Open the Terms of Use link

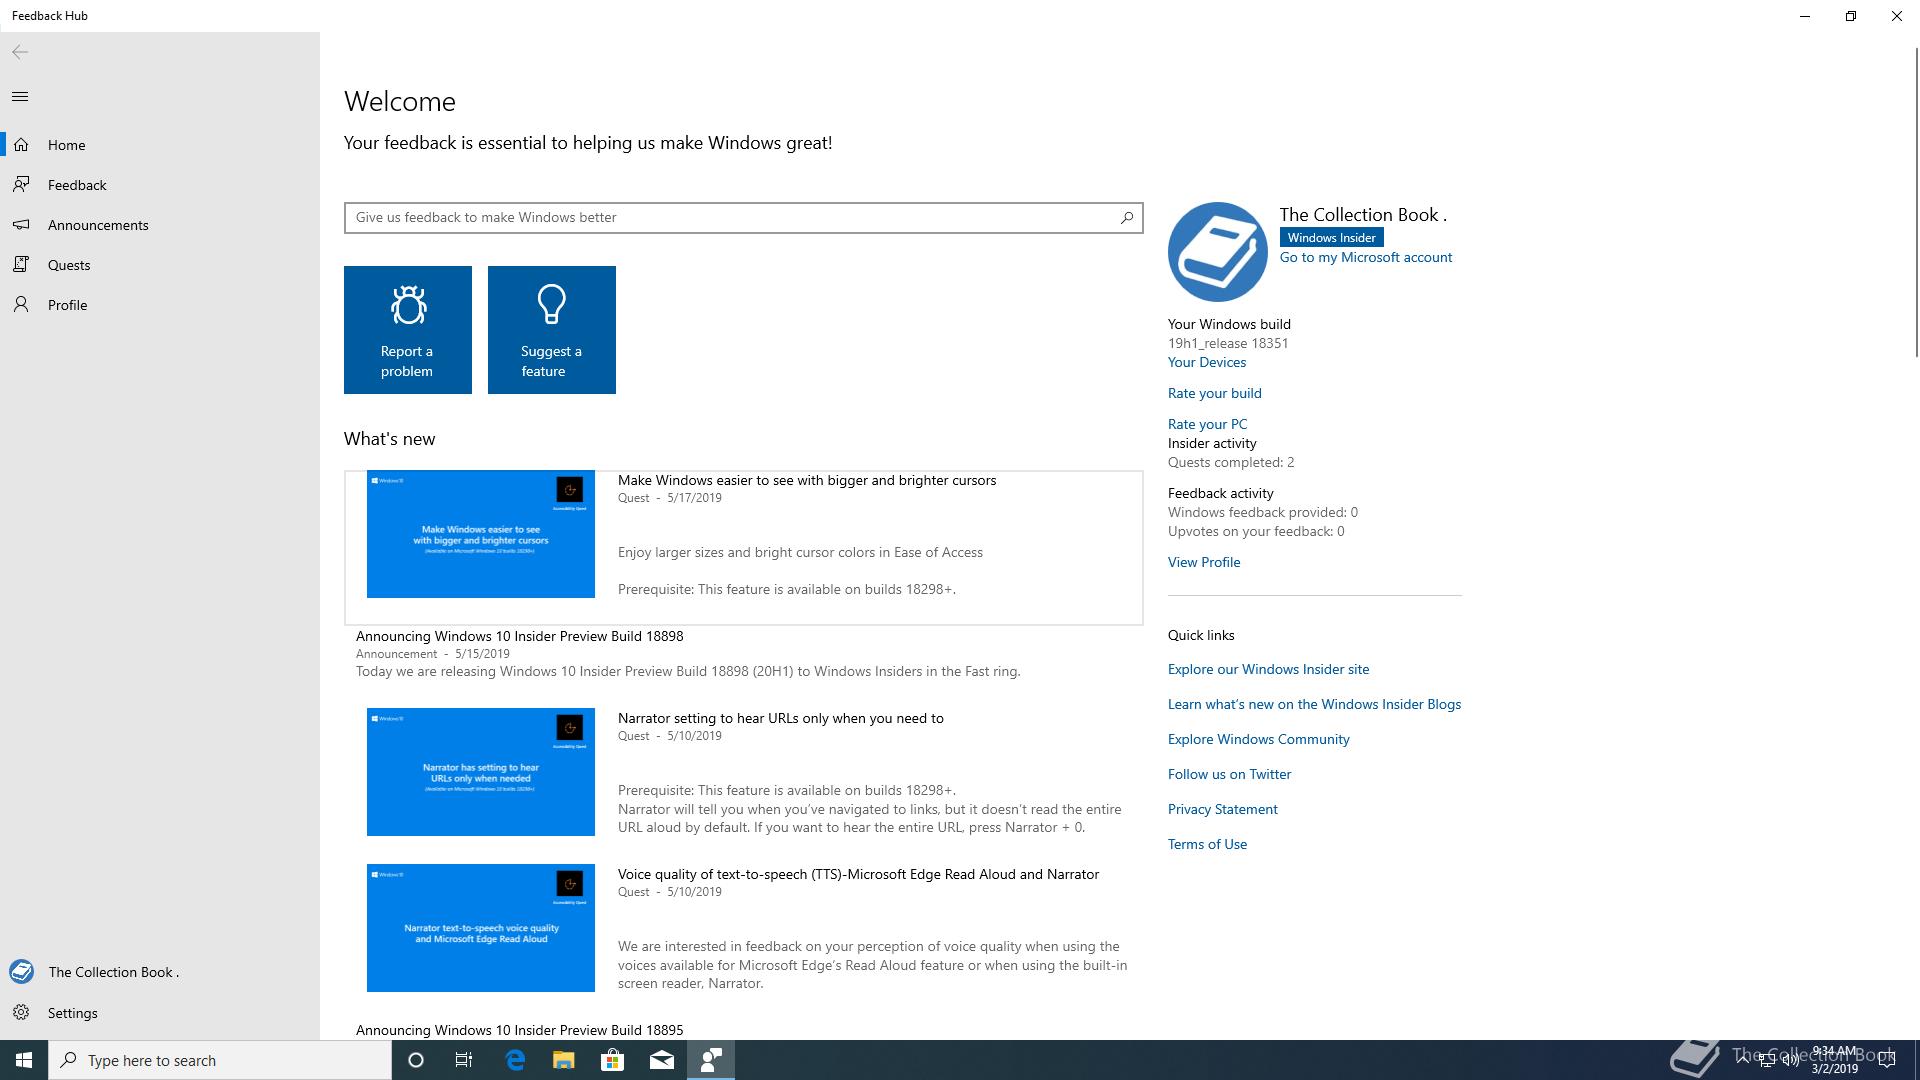(1208, 844)
